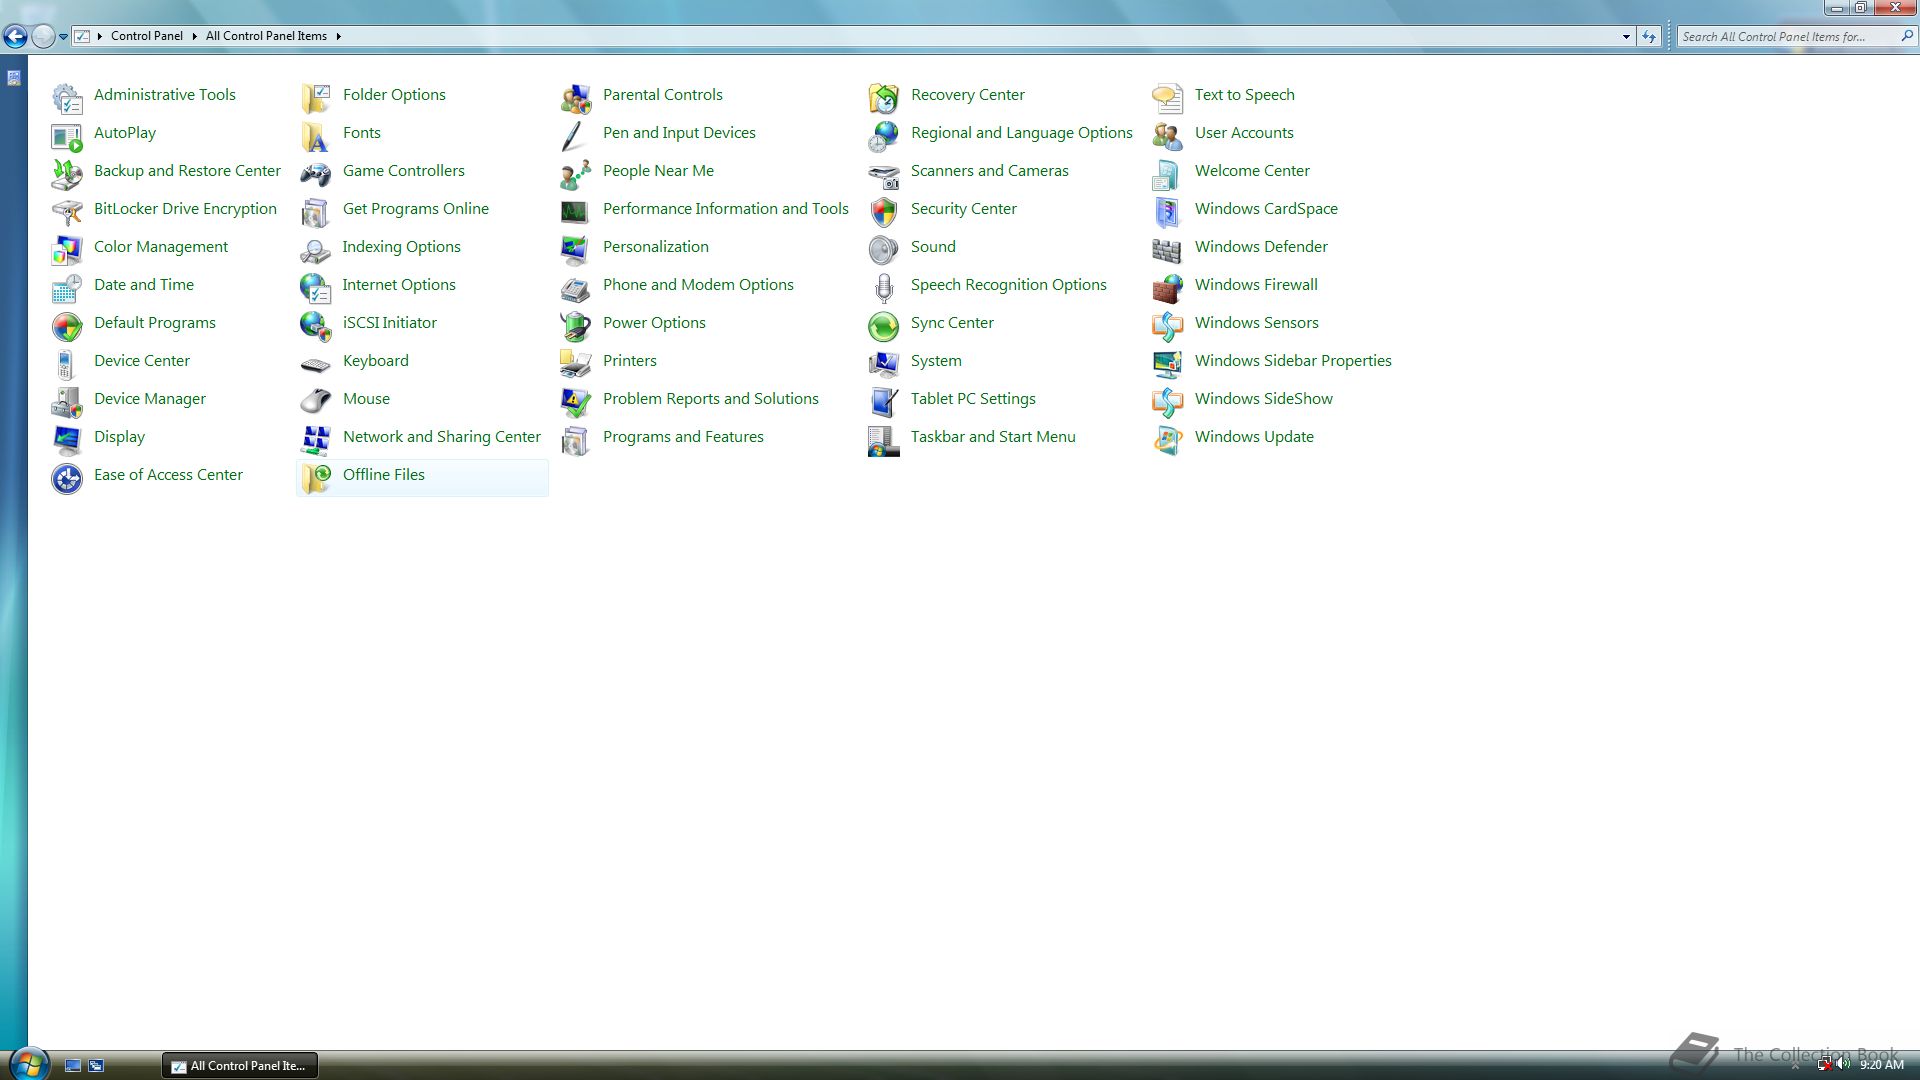Open Tablet PC Settings link

click(x=973, y=398)
